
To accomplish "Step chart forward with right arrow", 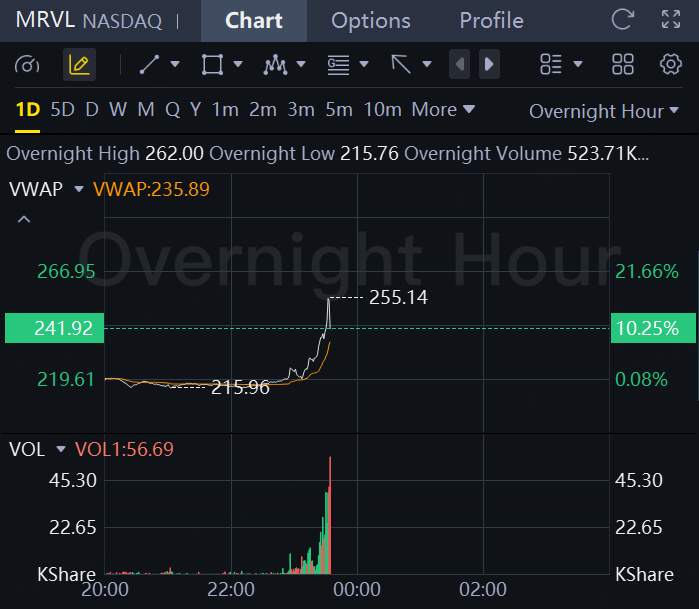I will tap(489, 64).
